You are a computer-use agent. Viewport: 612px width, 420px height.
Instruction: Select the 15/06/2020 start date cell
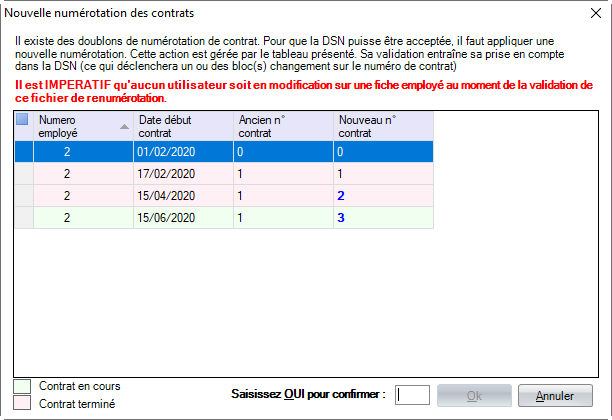pos(182,216)
